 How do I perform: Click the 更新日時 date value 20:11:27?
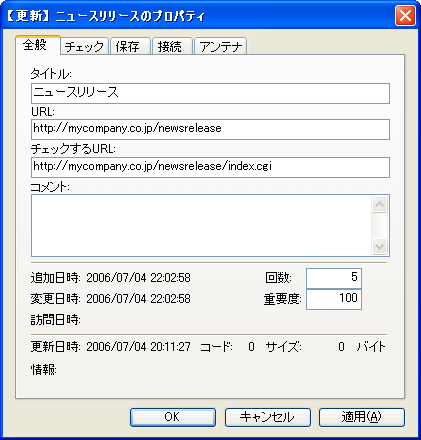click(x=138, y=347)
